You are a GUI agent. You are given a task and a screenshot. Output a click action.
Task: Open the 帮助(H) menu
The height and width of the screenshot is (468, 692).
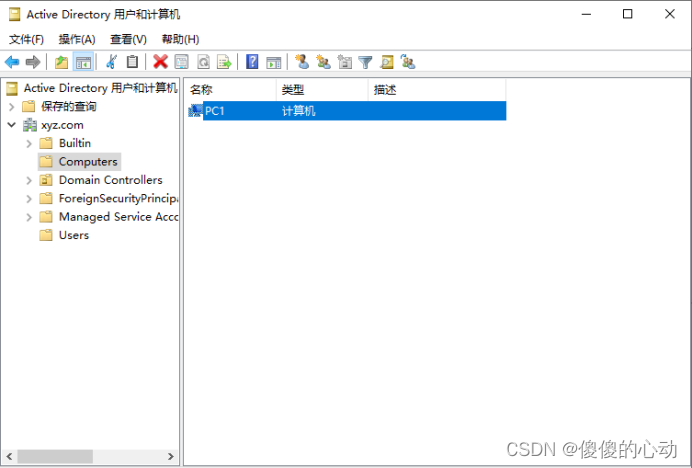tap(181, 39)
